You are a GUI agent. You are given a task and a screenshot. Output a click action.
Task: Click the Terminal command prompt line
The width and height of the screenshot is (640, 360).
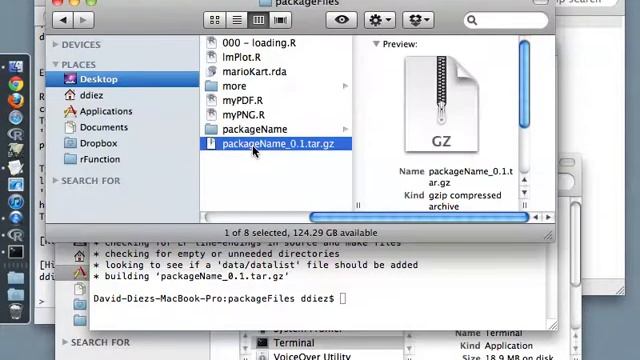pos(220,299)
